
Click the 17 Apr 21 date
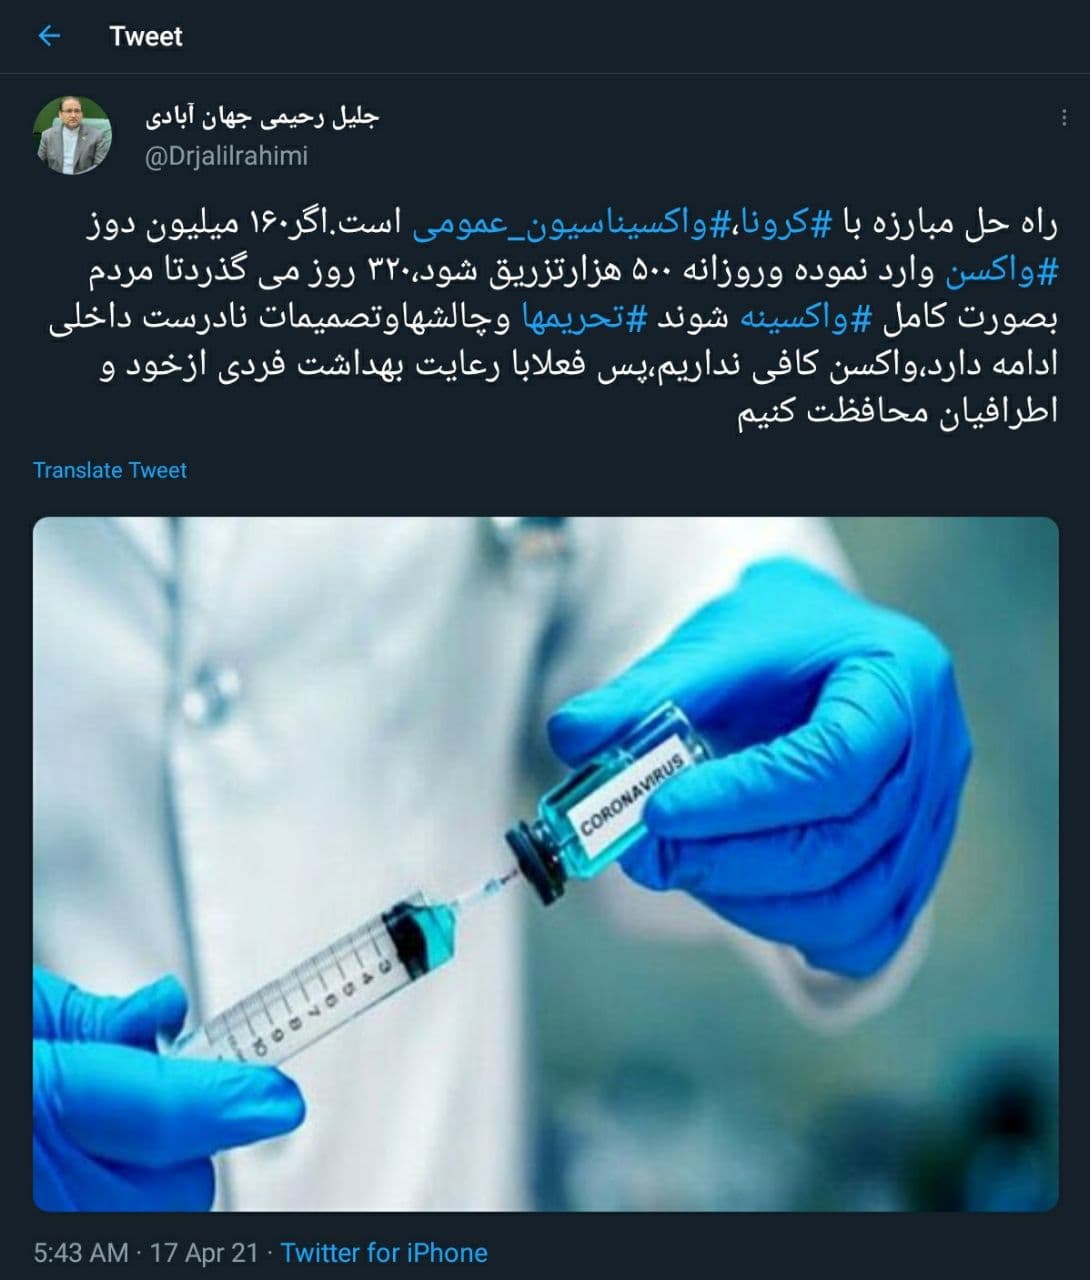click(x=204, y=1252)
